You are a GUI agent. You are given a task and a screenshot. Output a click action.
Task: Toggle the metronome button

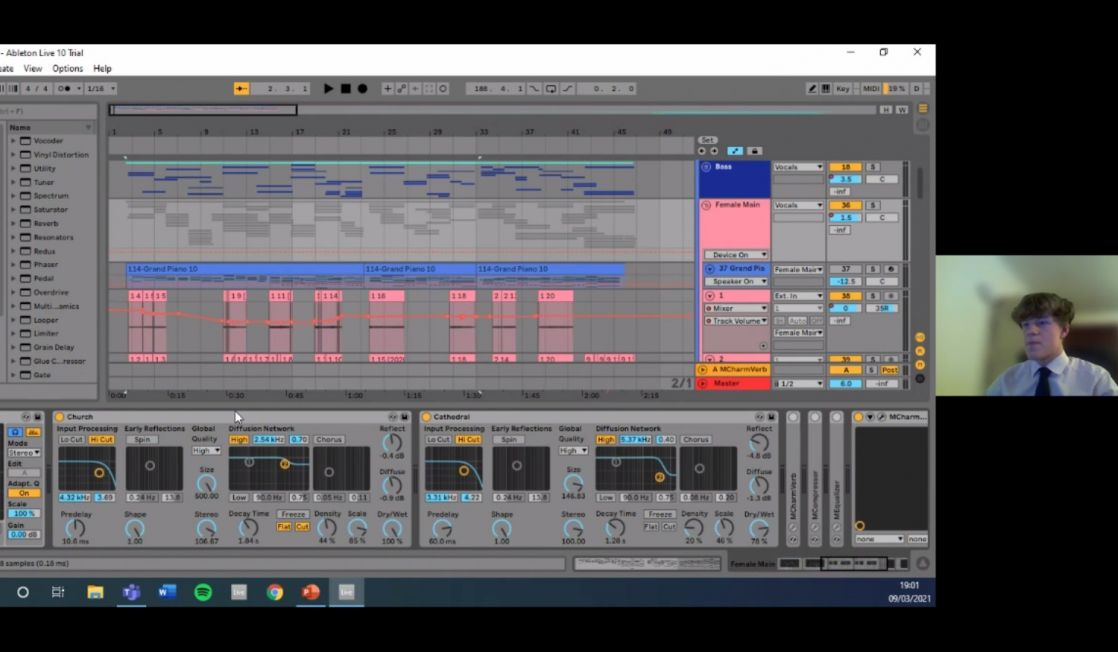pyautogui.click(x=64, y=88)
